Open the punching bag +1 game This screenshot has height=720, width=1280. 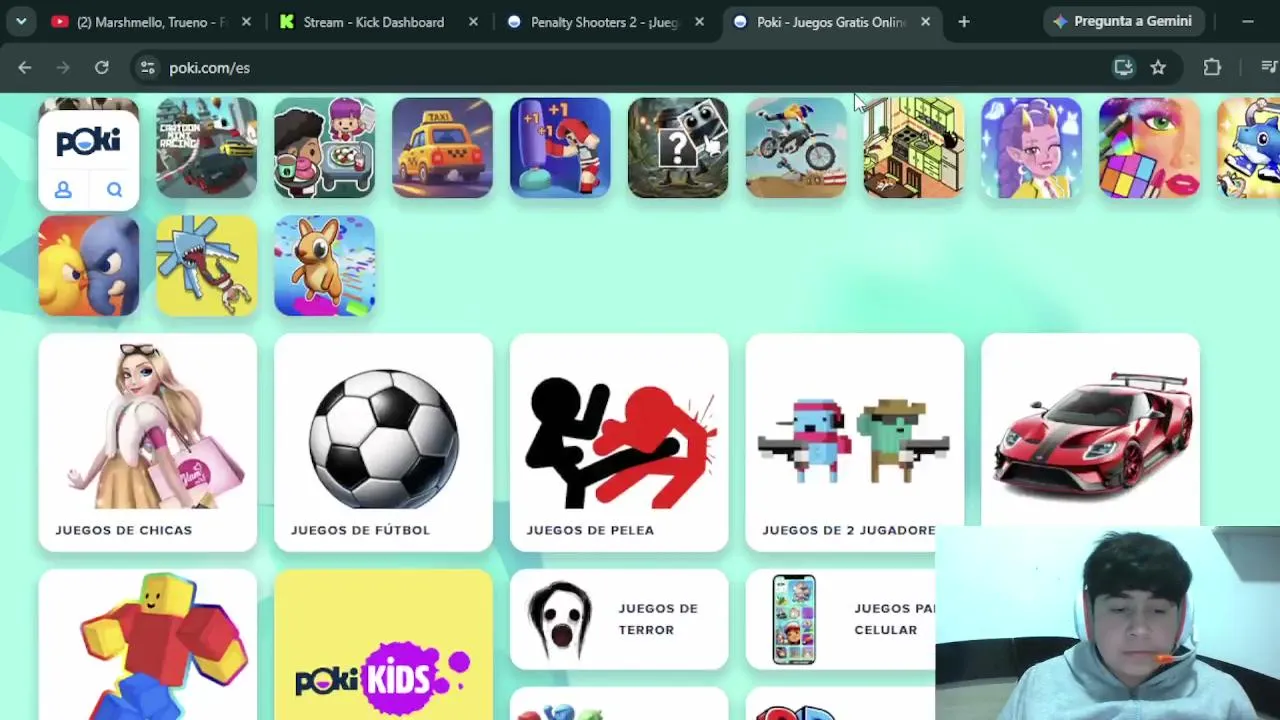[x=560, y=147]
